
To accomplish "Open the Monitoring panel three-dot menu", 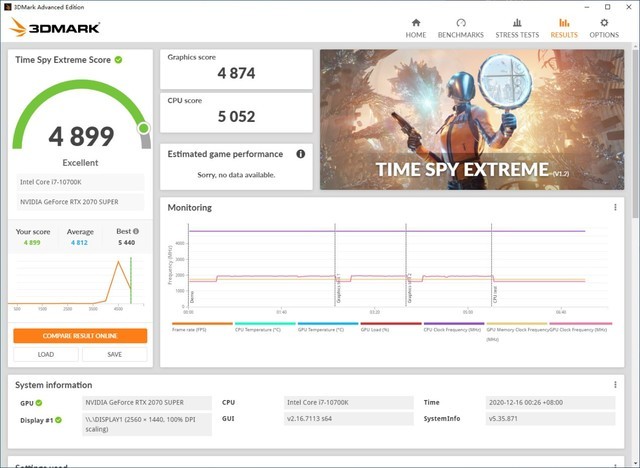I will pos(615,207).
